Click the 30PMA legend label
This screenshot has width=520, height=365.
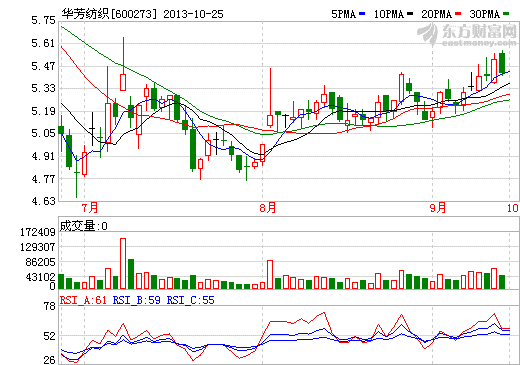click(484, 14)
